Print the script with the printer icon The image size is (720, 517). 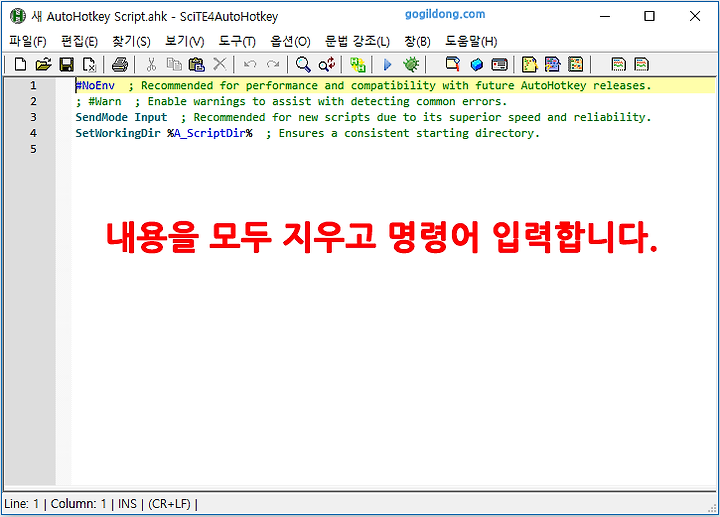120,64
